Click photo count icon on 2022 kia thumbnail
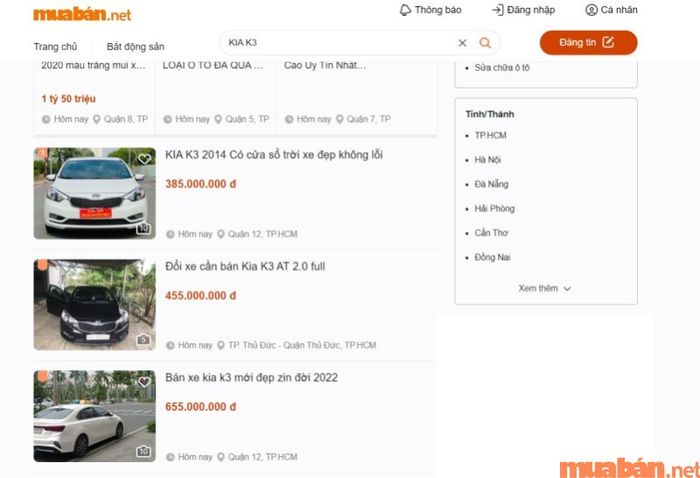 pyautogui.click(x=143, y=451)
